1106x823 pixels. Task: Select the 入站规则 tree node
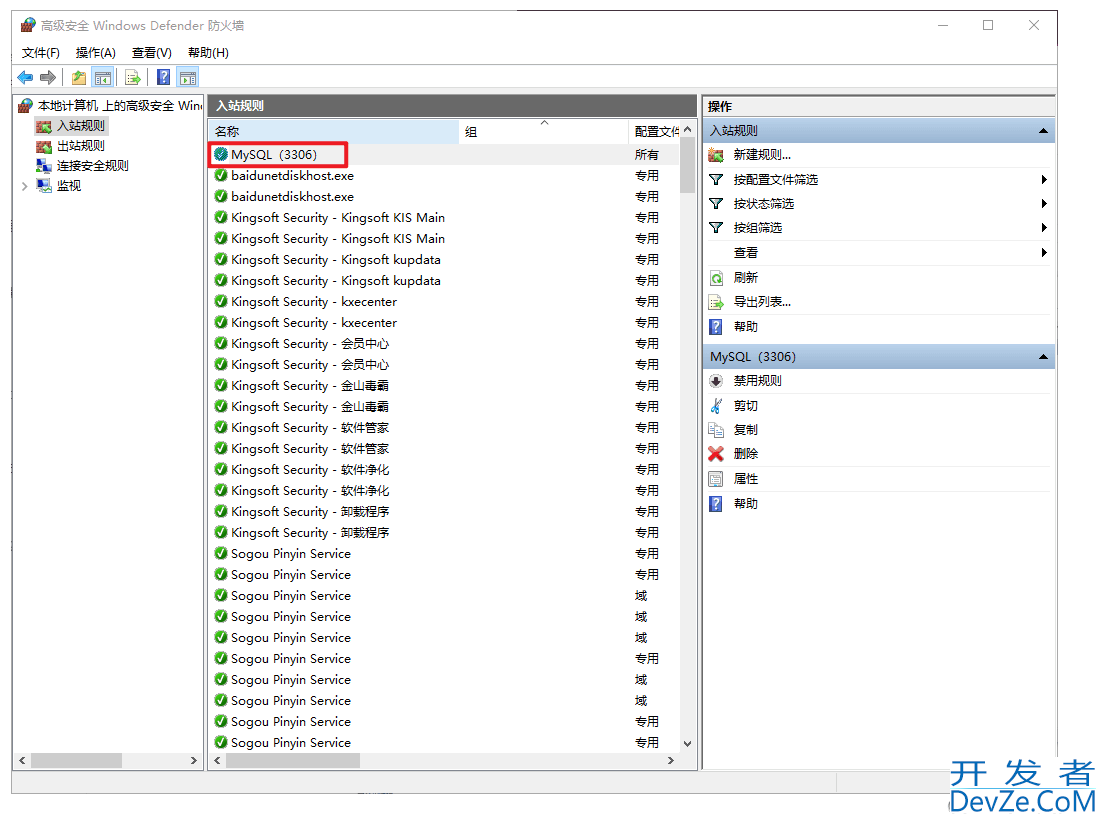tap(80, 126)
